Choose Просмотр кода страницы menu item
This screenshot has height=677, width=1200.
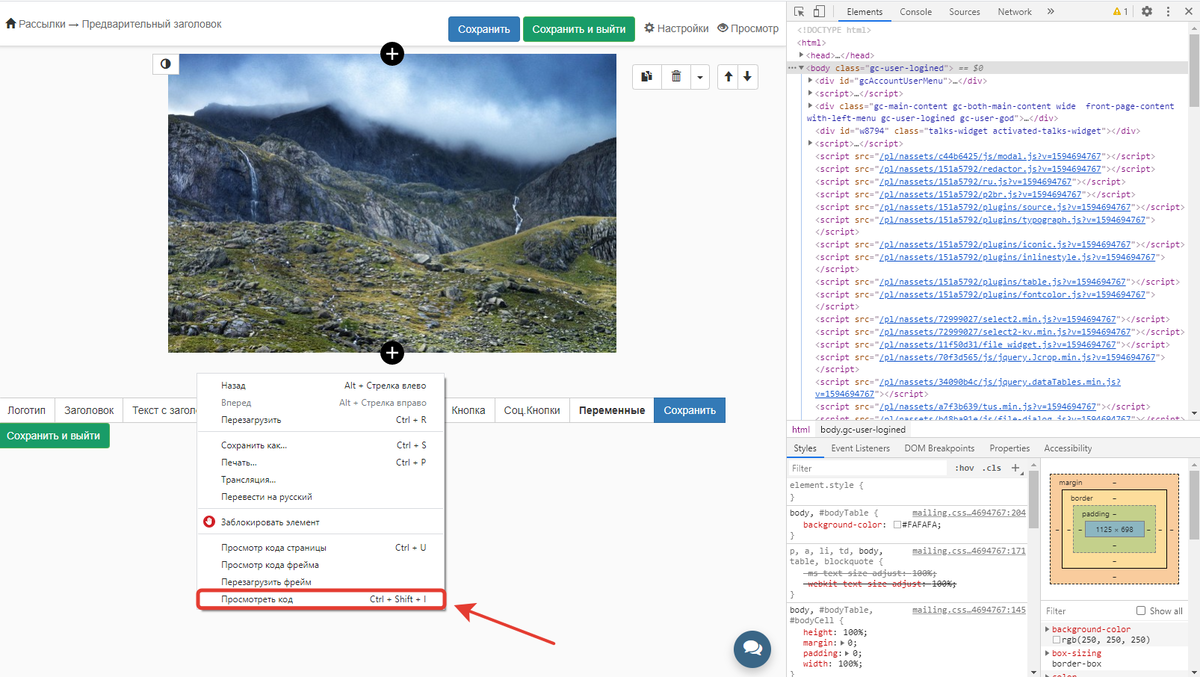click(320, 547)
